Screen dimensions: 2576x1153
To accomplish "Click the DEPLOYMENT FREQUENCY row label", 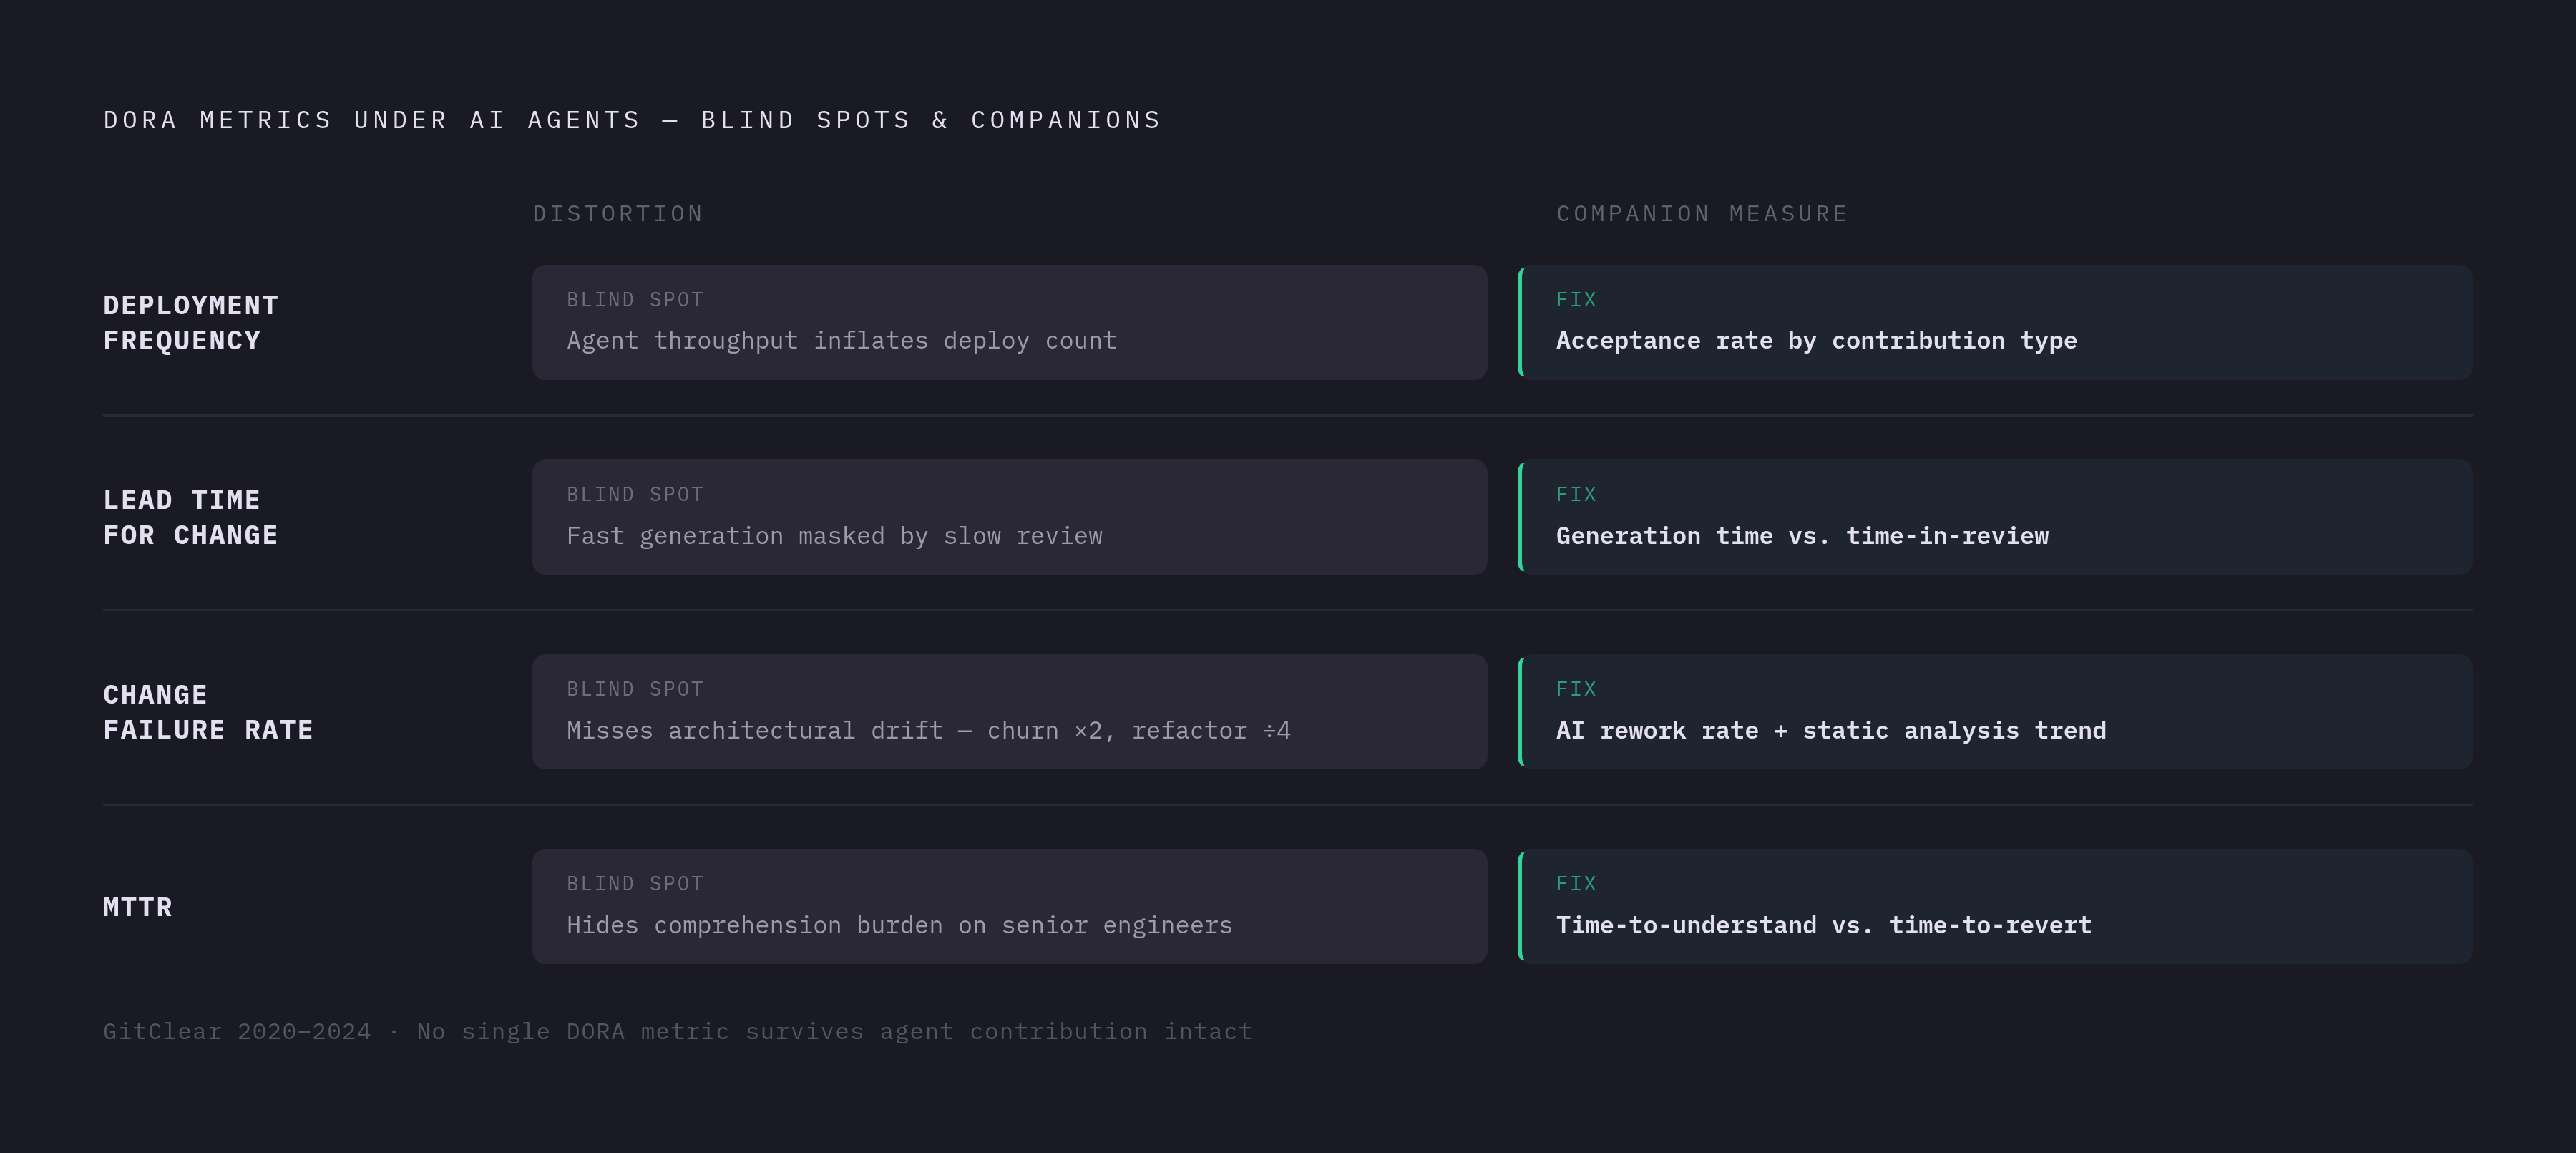I will (191, 323).
